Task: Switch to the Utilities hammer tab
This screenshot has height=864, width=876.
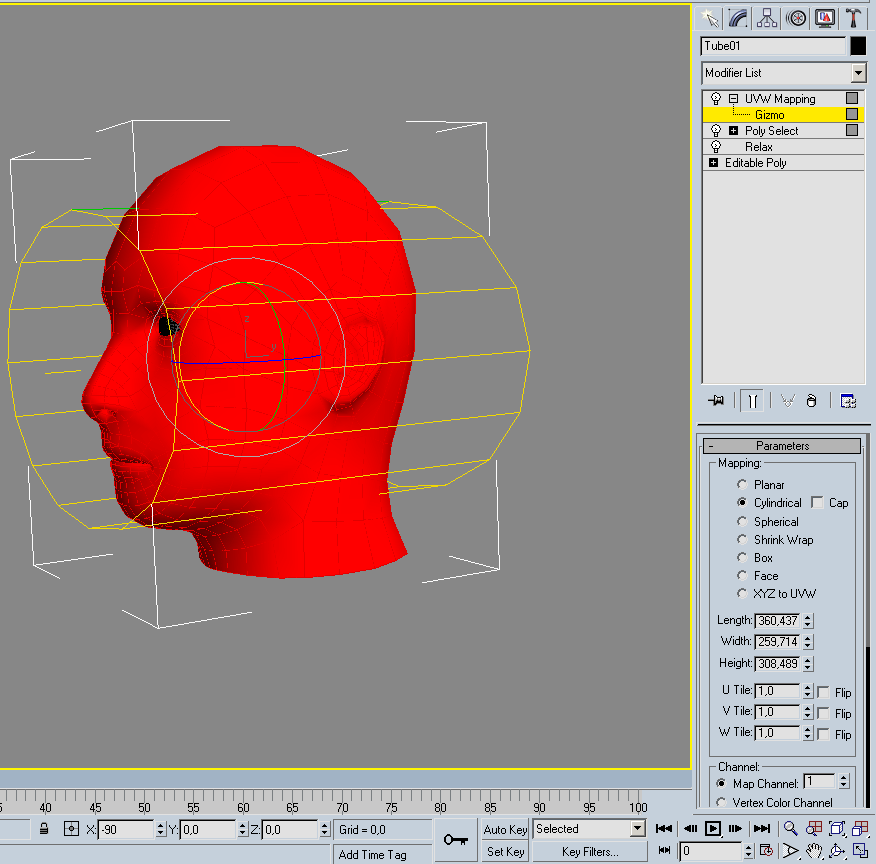Action: click(853, 18)
